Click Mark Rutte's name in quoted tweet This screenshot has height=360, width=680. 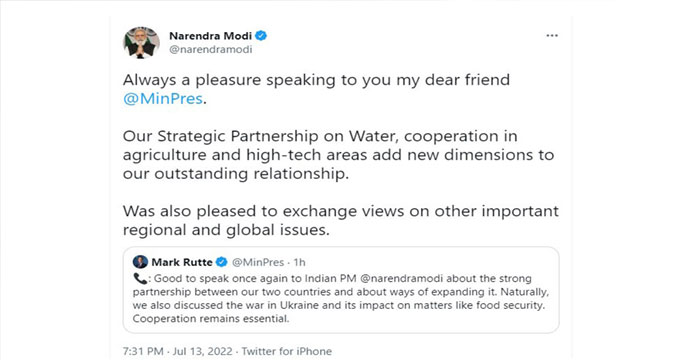tap(182, 262)
